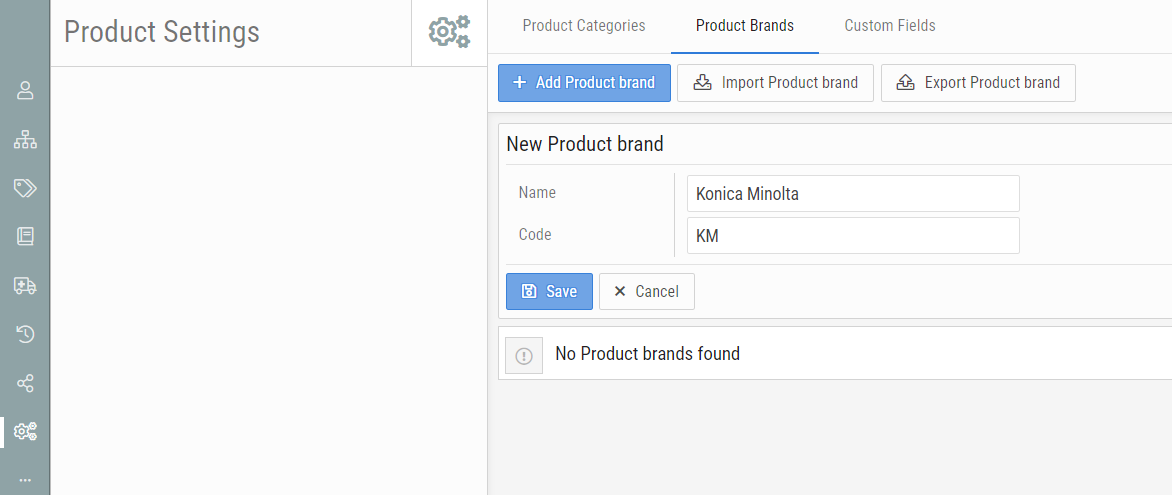
Task: Select the Product Brands tab
Action: click(745, 26)
